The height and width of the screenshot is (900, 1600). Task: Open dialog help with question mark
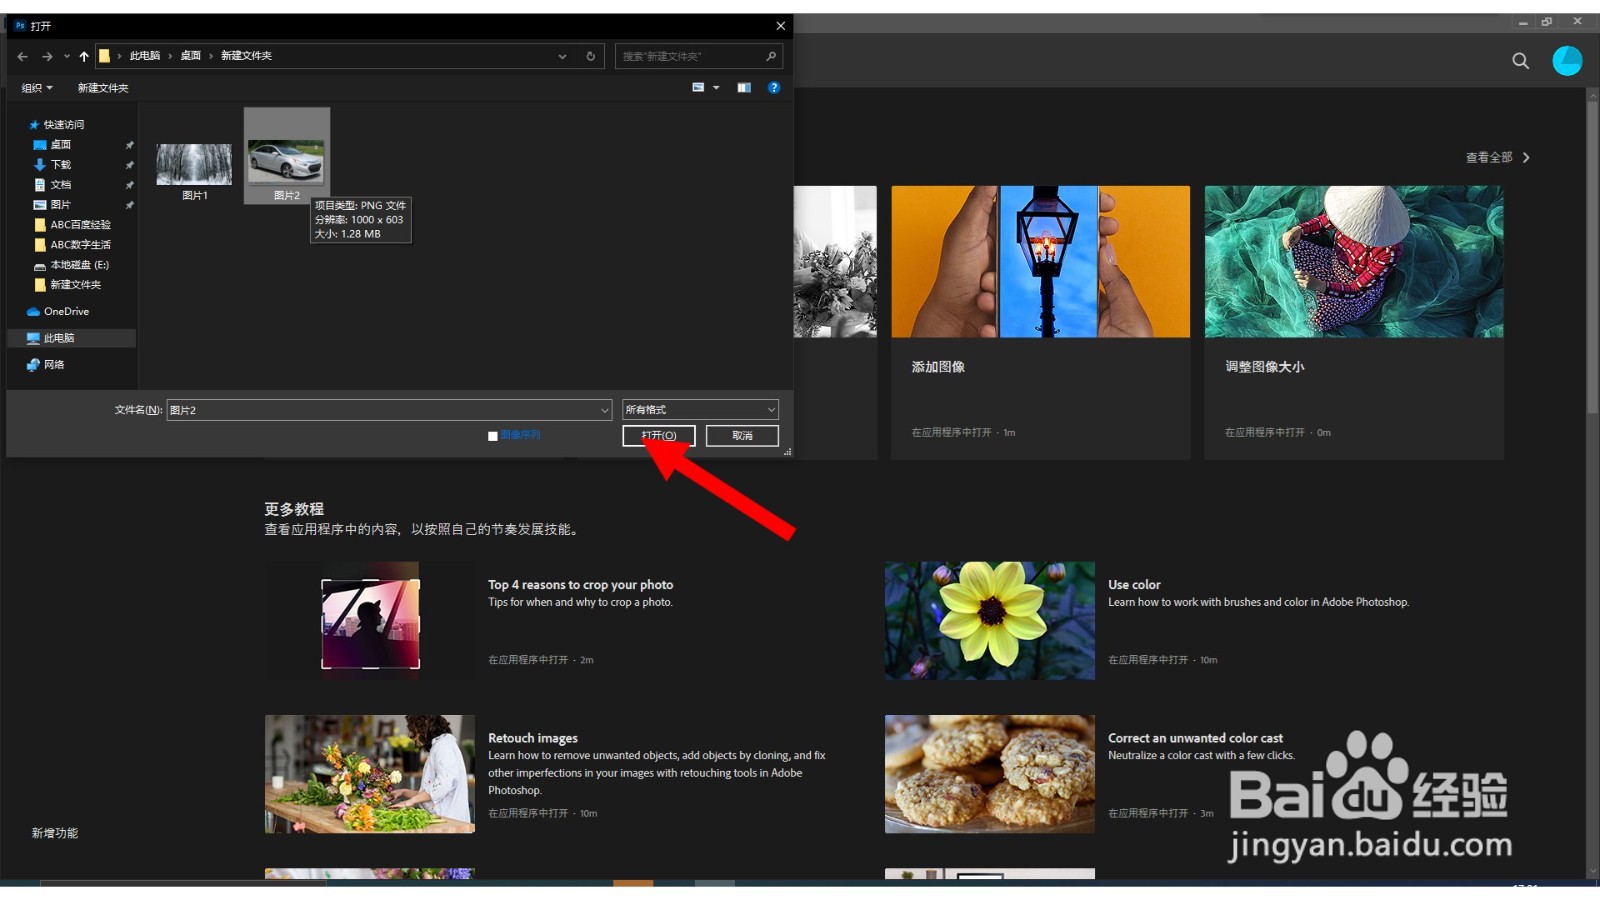click(774, 88)
